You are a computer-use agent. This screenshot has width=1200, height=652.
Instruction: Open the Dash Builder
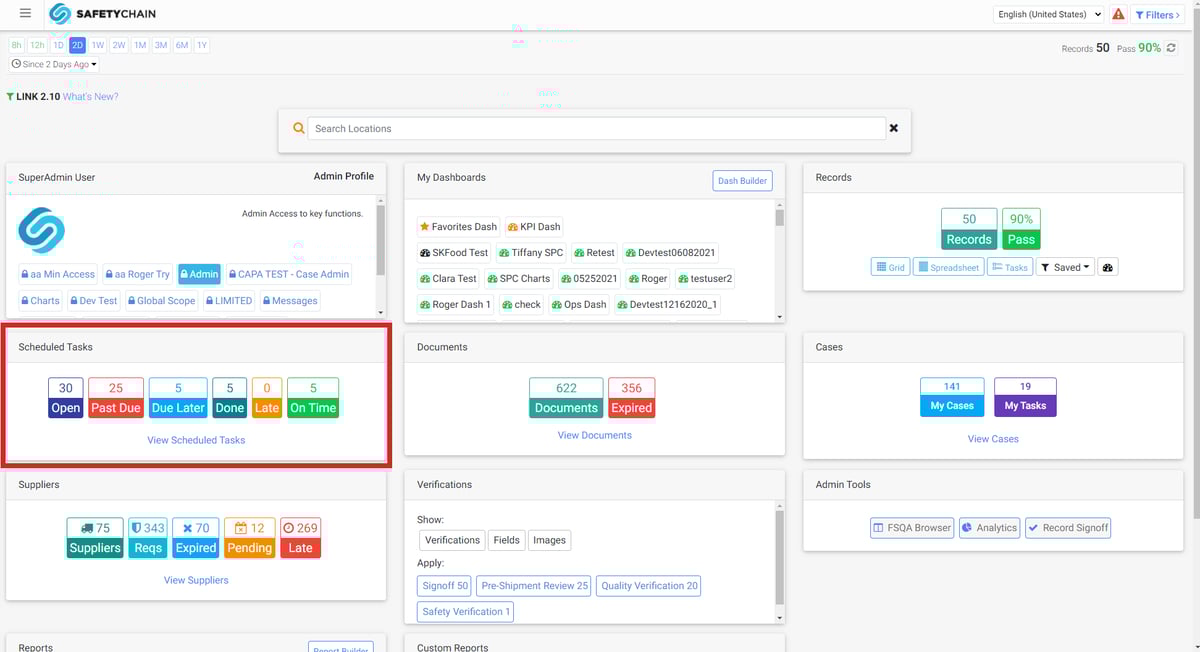point(742,180)
